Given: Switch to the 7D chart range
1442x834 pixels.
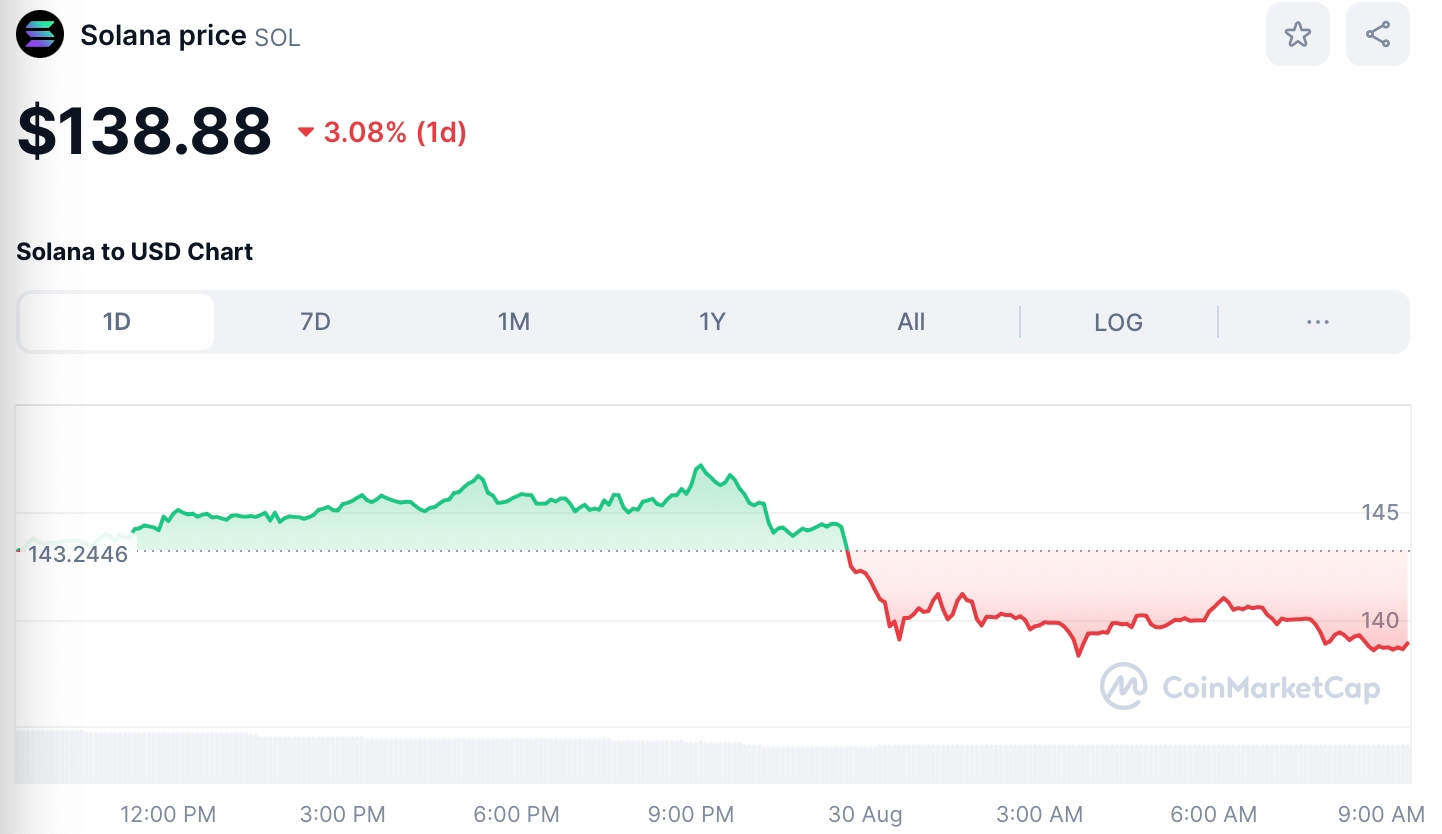Looking at the screenshot, I should pos(315,322).
